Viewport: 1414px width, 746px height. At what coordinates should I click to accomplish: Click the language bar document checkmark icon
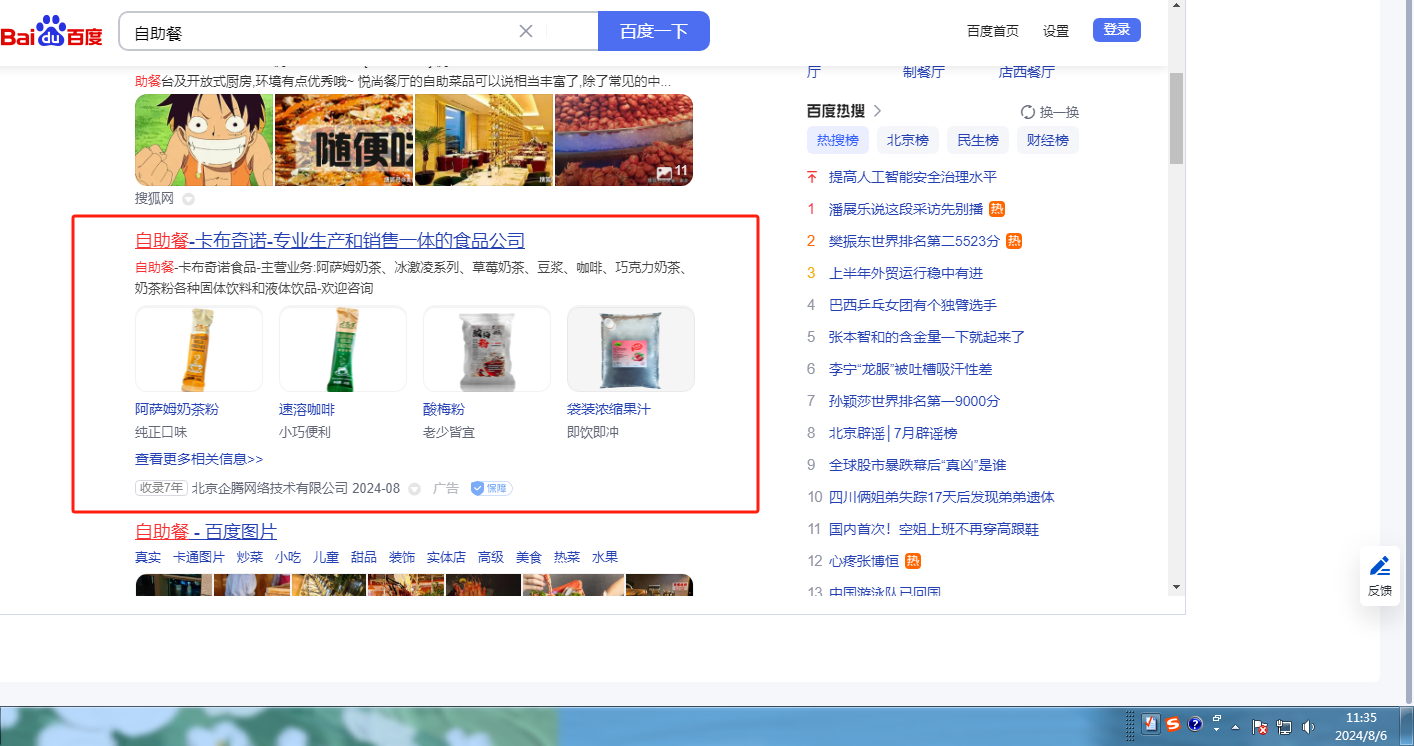click(1151, 724)
